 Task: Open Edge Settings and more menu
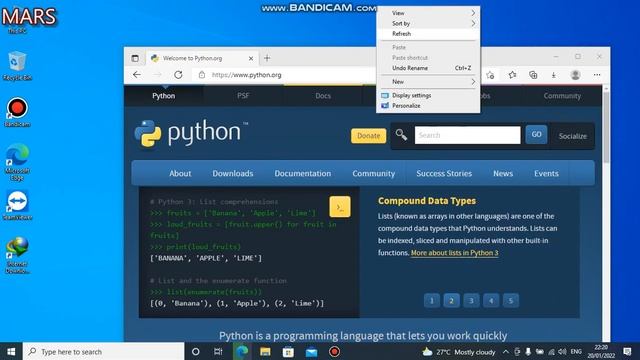597,75
